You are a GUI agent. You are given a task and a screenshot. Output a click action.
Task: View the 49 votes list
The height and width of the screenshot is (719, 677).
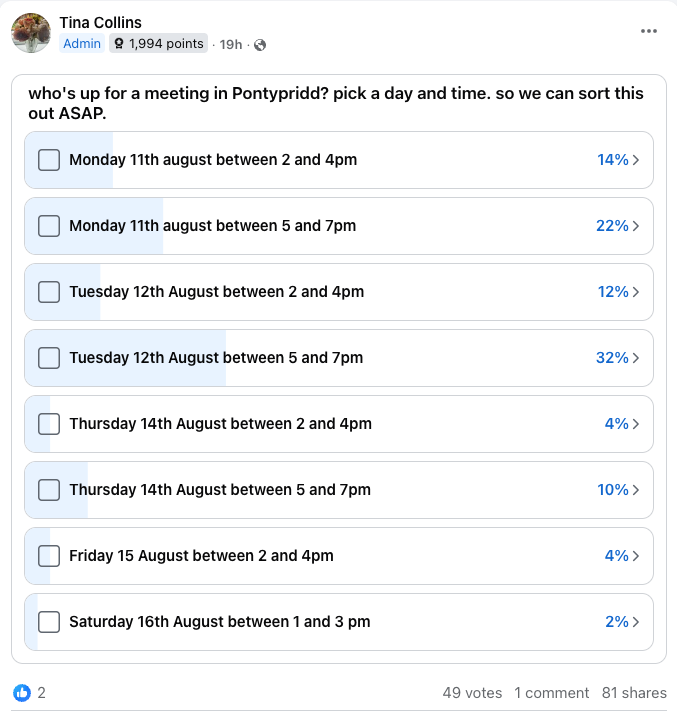click(472, 692)
